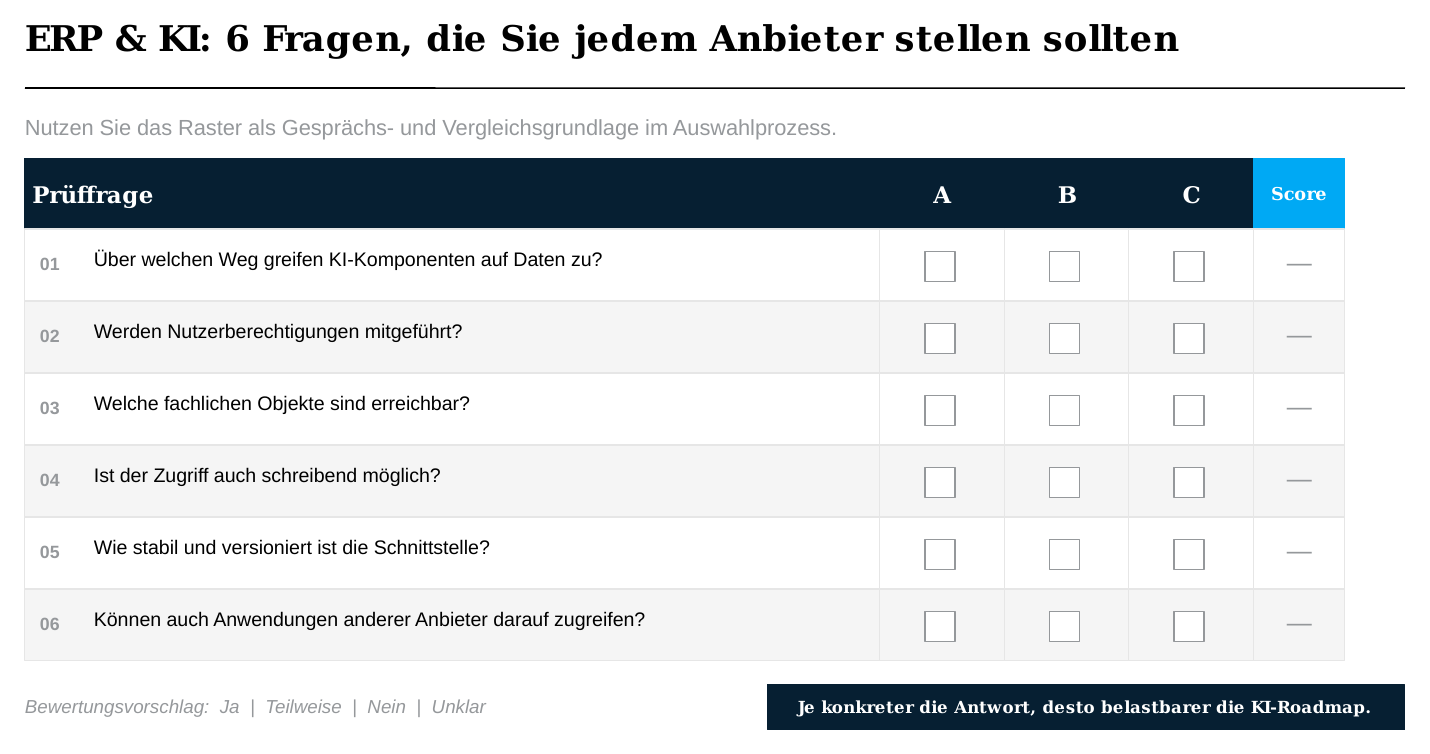Check column B for Schnittstelle question
Image resolution: width=1430 pixels, height=754 pixels.
[1064, 555]
